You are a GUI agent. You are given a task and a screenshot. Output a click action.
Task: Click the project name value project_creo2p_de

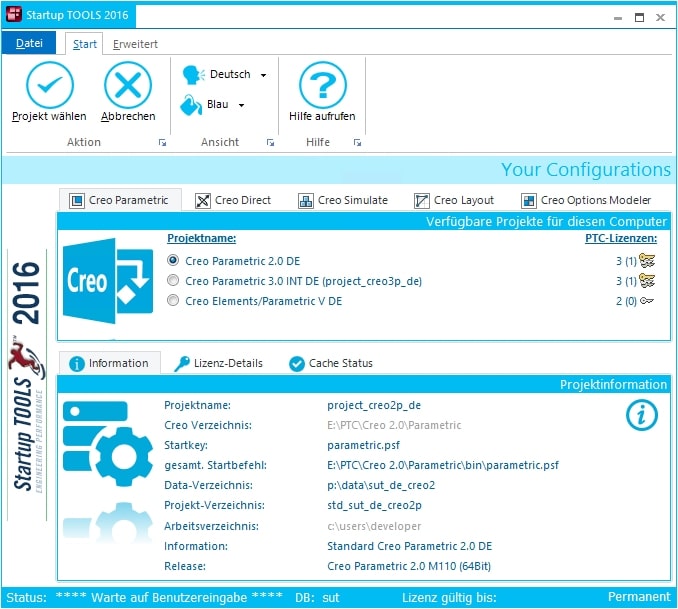click(374, 406)
